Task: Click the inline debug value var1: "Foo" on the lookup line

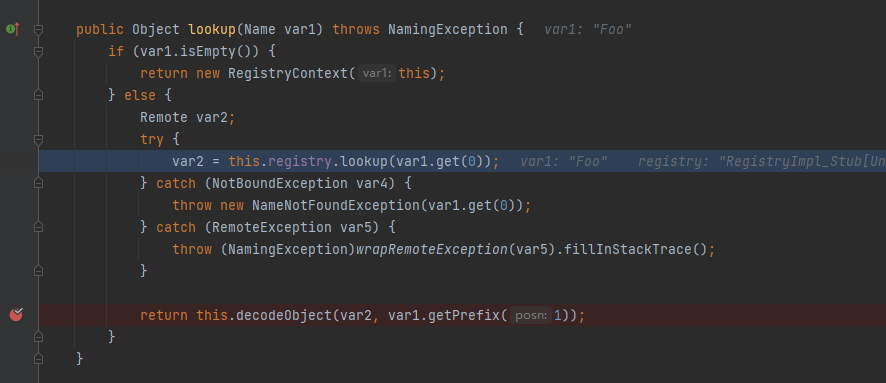Action: click(x=587, y=29)
